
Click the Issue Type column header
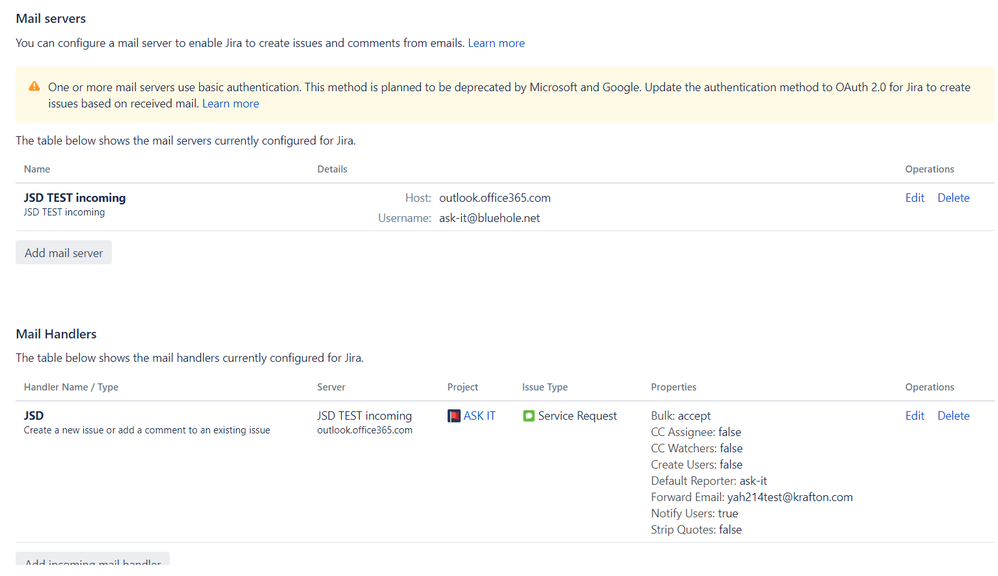click(545, 387)
